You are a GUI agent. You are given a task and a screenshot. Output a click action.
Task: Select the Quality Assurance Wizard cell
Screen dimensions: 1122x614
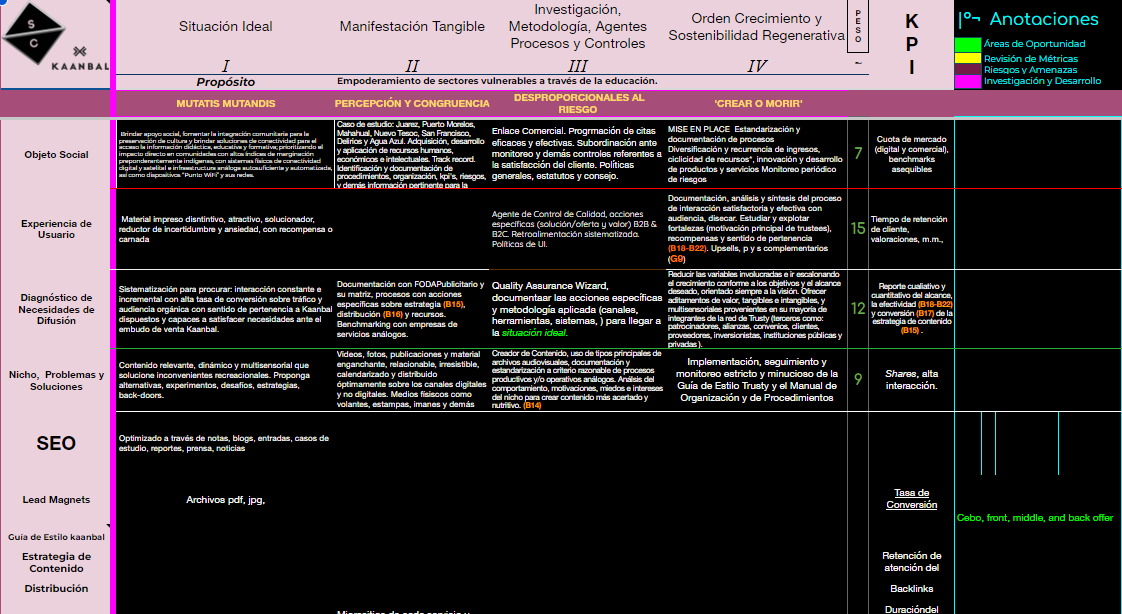click(x=578, y=309)
